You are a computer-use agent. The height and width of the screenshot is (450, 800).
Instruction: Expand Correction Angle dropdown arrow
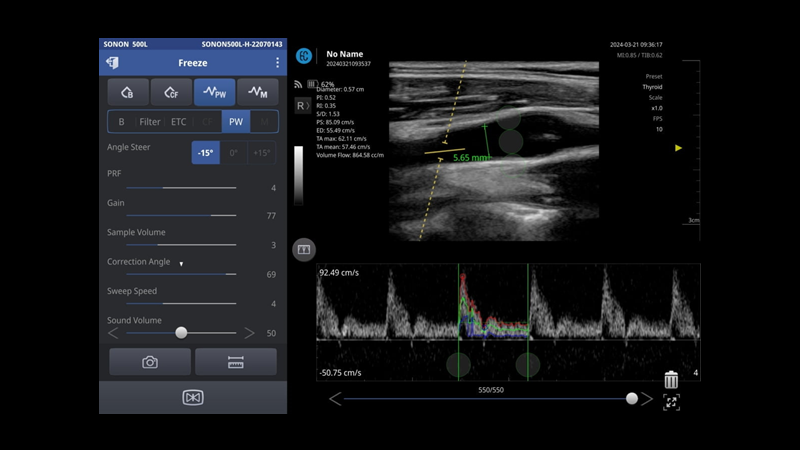point(181,263)
